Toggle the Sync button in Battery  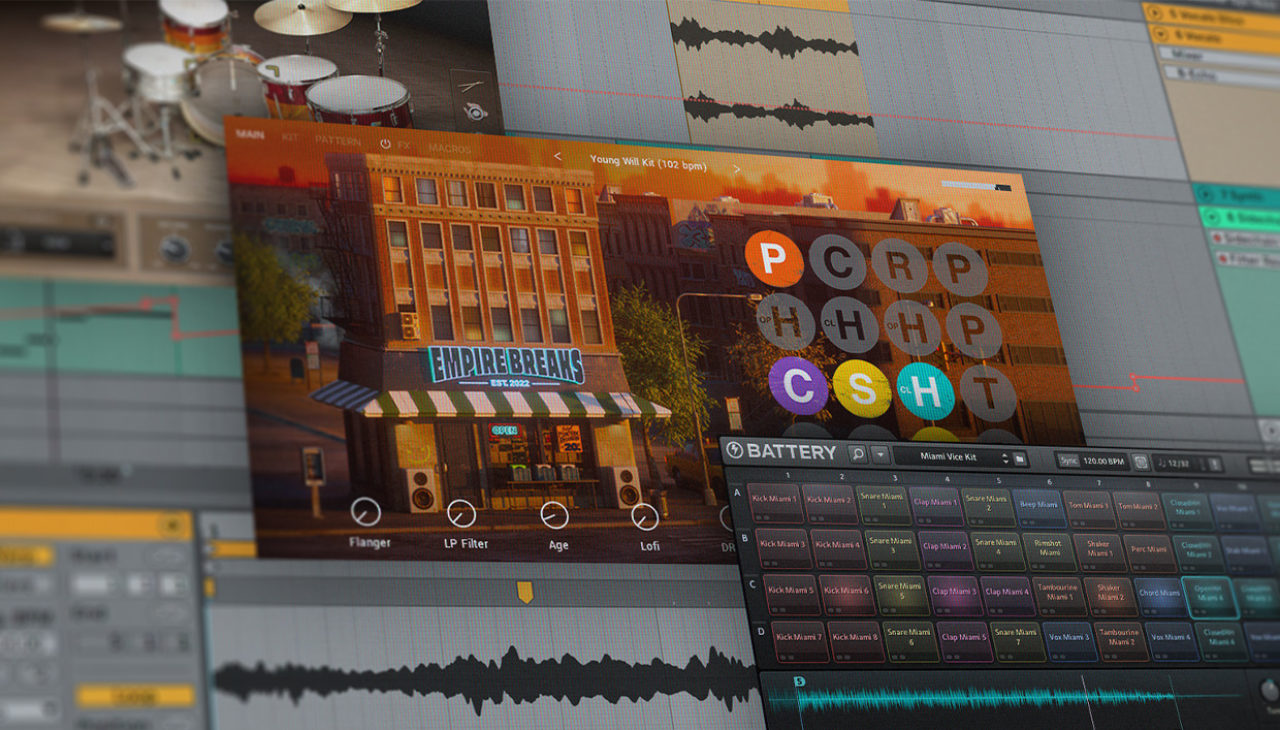click(1070, 461)
